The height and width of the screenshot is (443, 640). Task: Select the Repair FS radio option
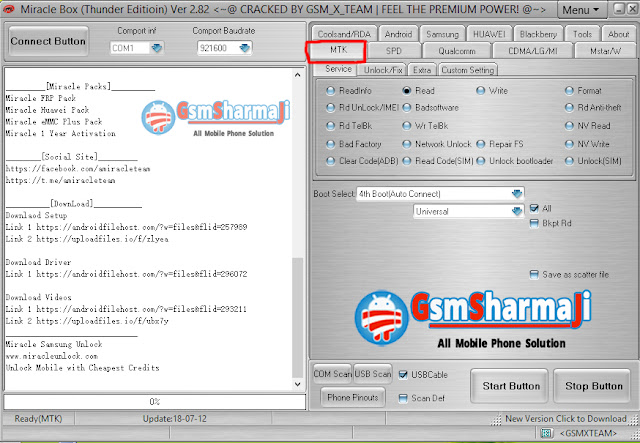tap(481, 144)
